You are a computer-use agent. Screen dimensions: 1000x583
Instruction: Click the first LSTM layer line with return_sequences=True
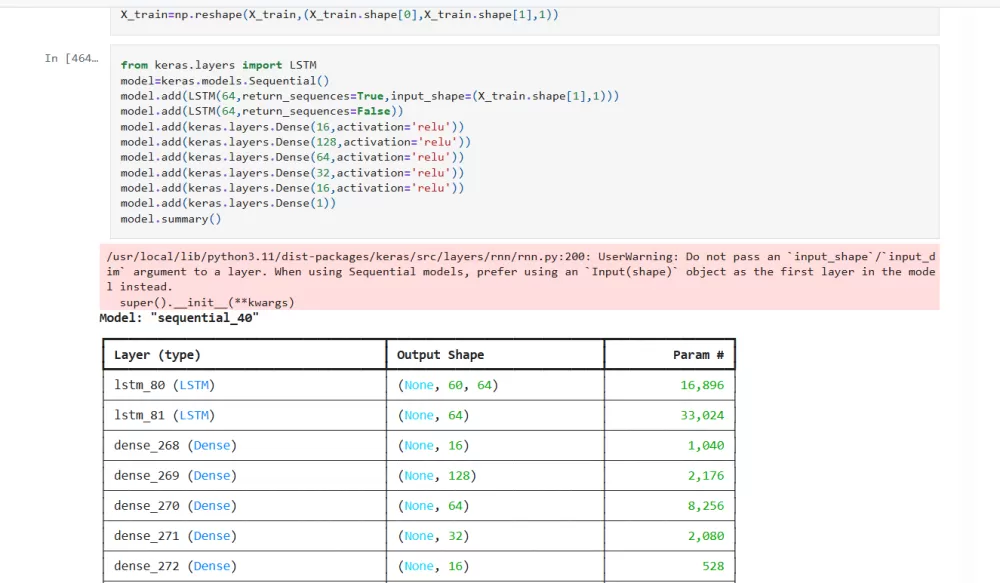coord(369,96)
